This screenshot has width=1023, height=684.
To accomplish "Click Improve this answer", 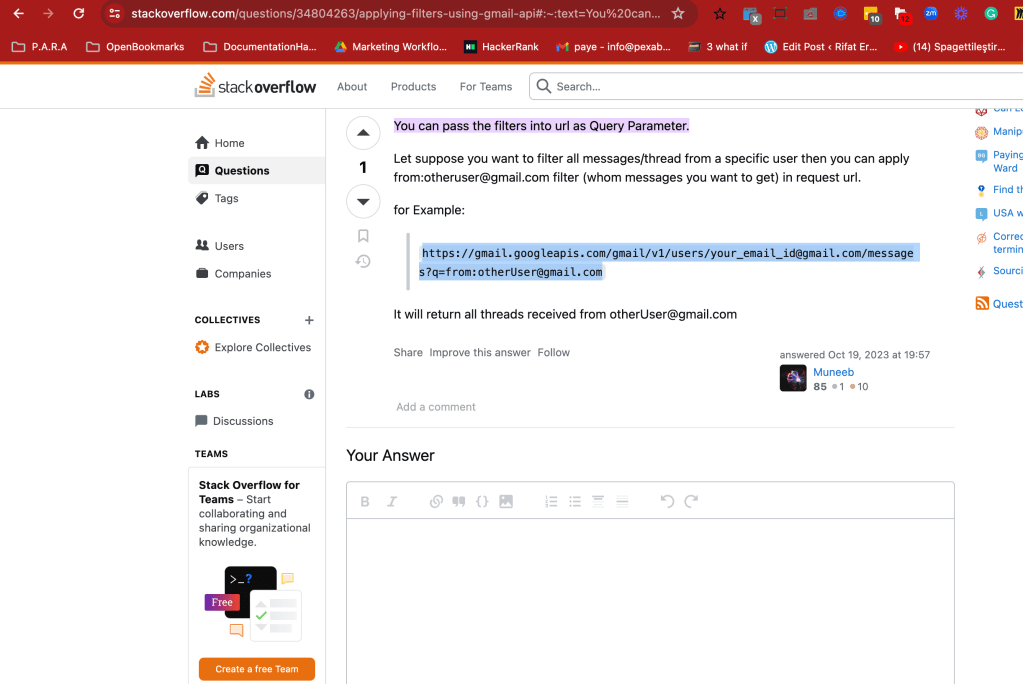I will coord(480,352).
